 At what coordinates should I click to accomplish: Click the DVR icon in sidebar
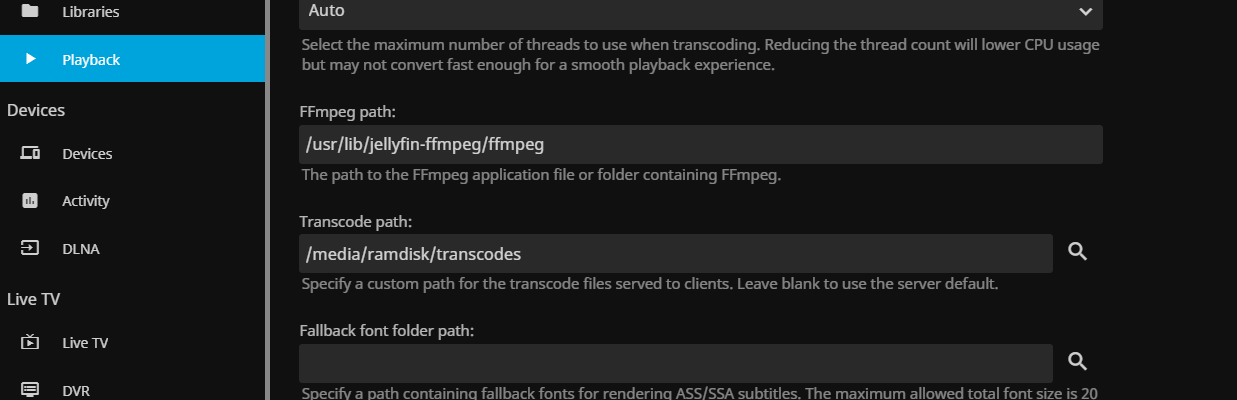click(30, 389)
